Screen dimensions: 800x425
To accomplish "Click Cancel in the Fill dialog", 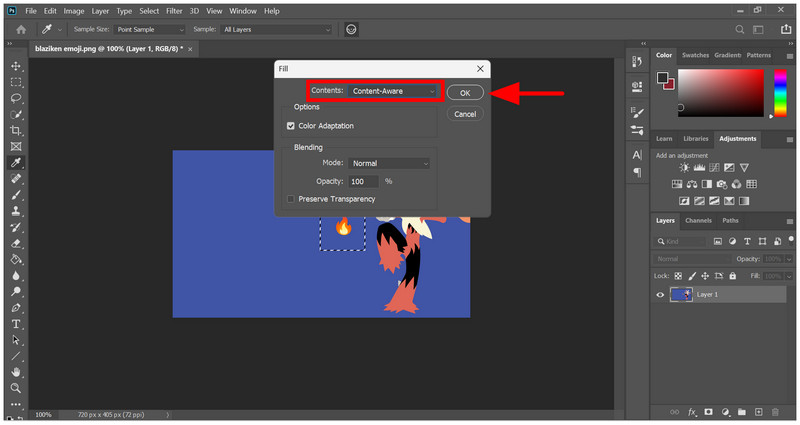I will coord(465,114).
